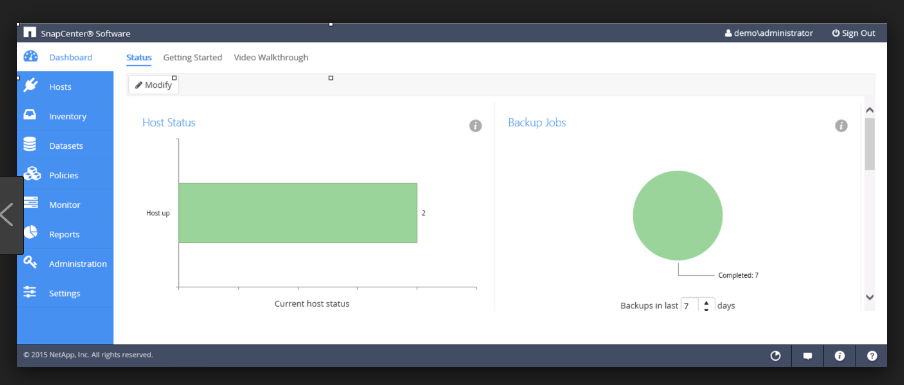Click the Settings sliders icon

click(x=30, y=292)
